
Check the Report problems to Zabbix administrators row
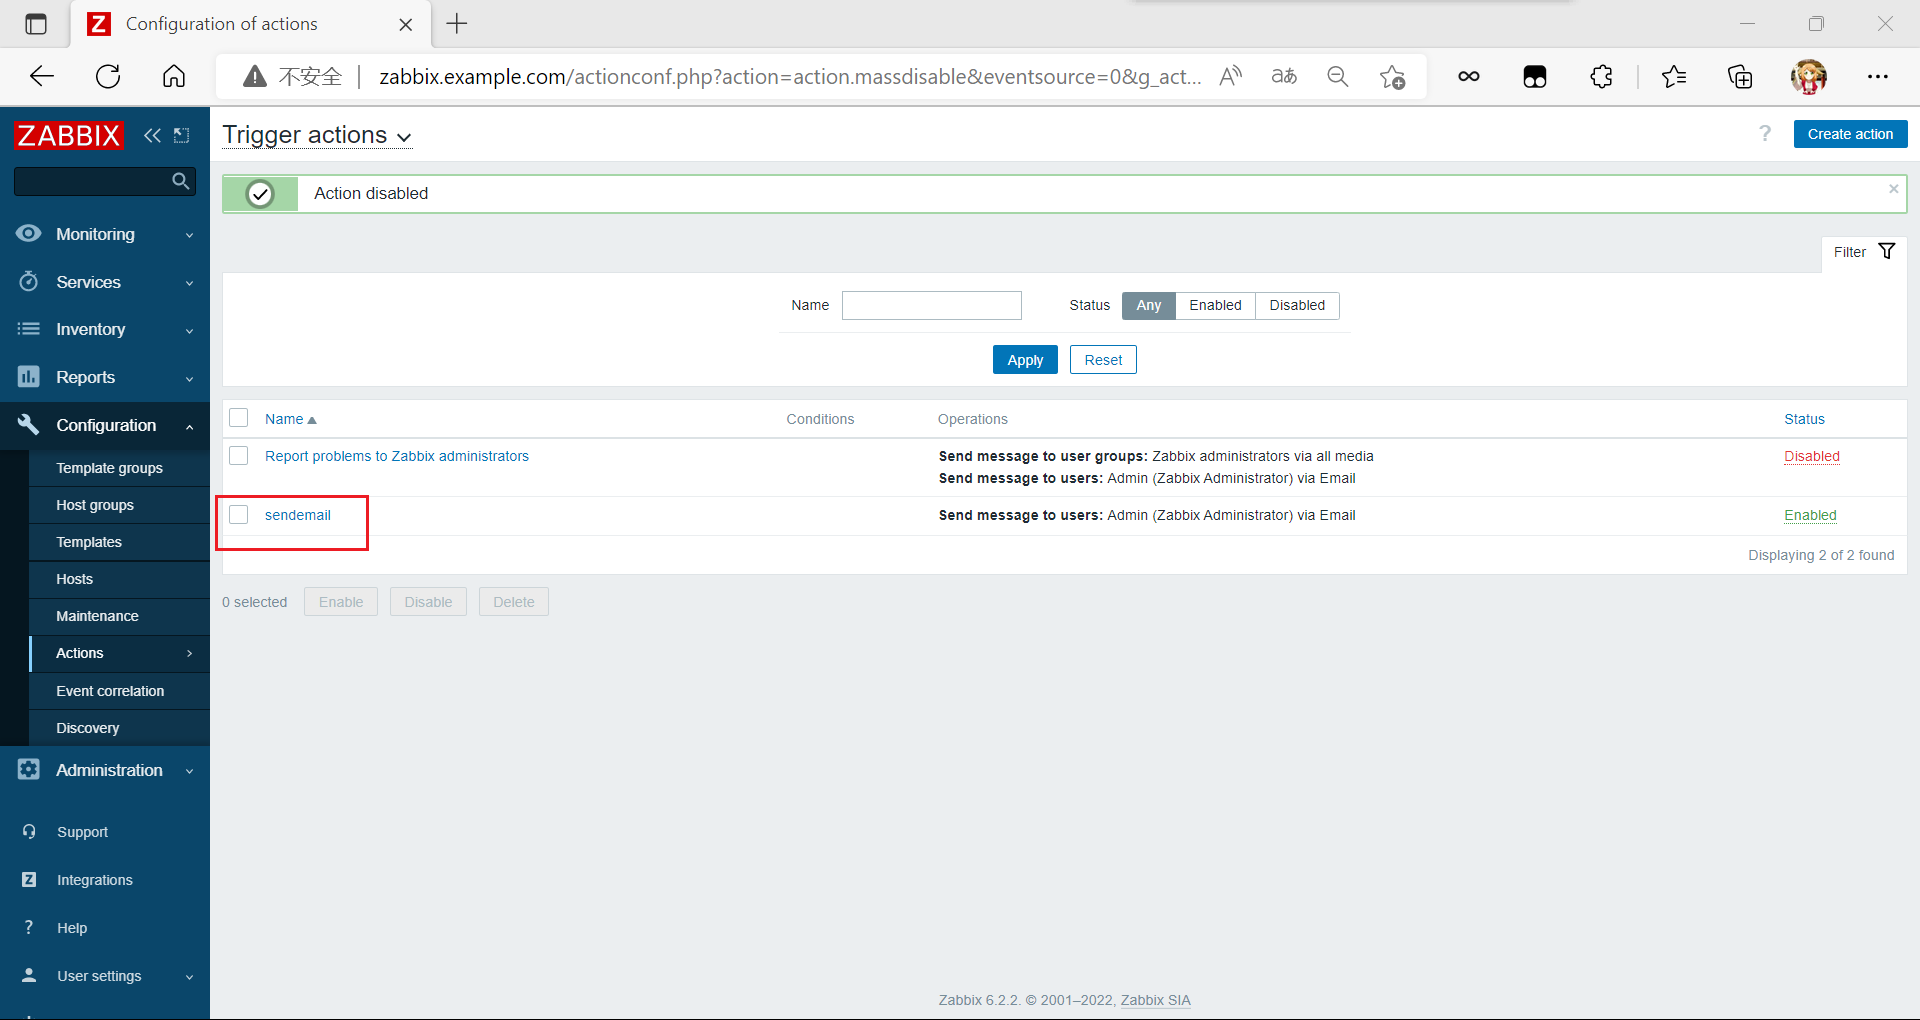(x=239, y=456)
